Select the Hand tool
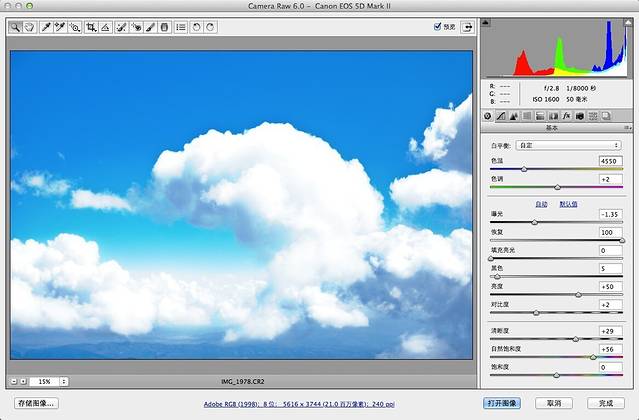639x420 pixels. pos(29,28)
